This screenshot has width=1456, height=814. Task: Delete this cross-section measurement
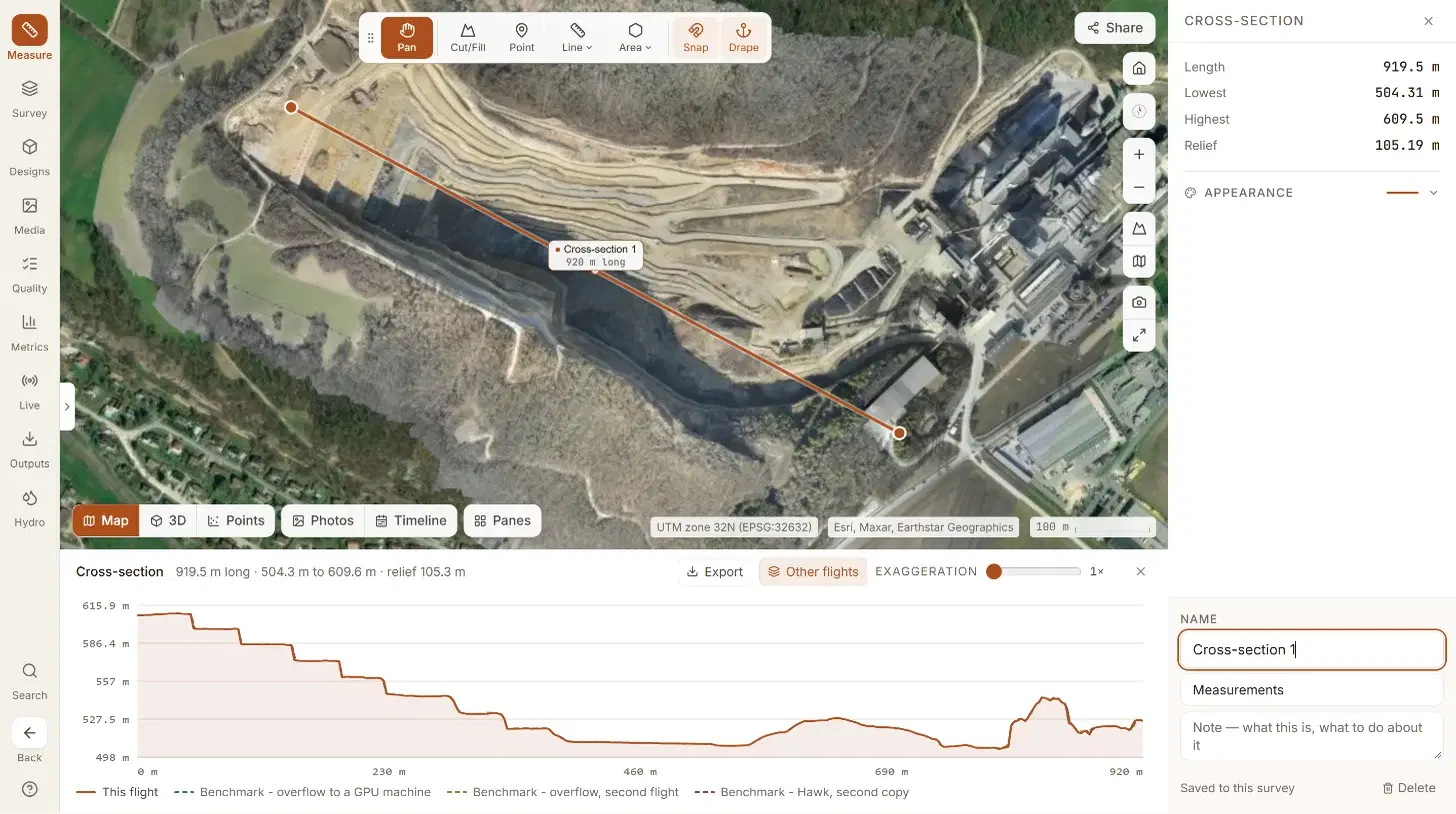click(1409, 788)
